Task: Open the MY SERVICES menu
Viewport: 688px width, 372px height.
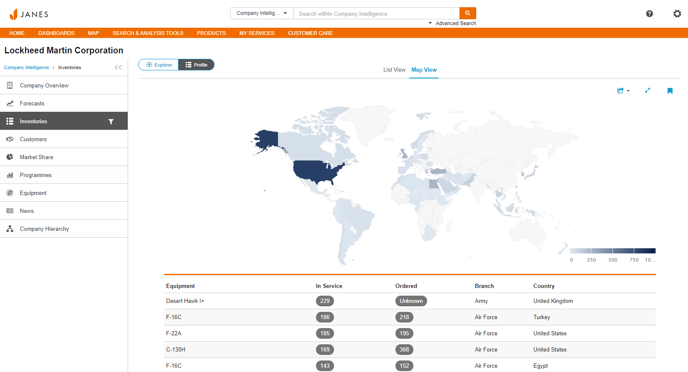Action: (x=257, y=33)
